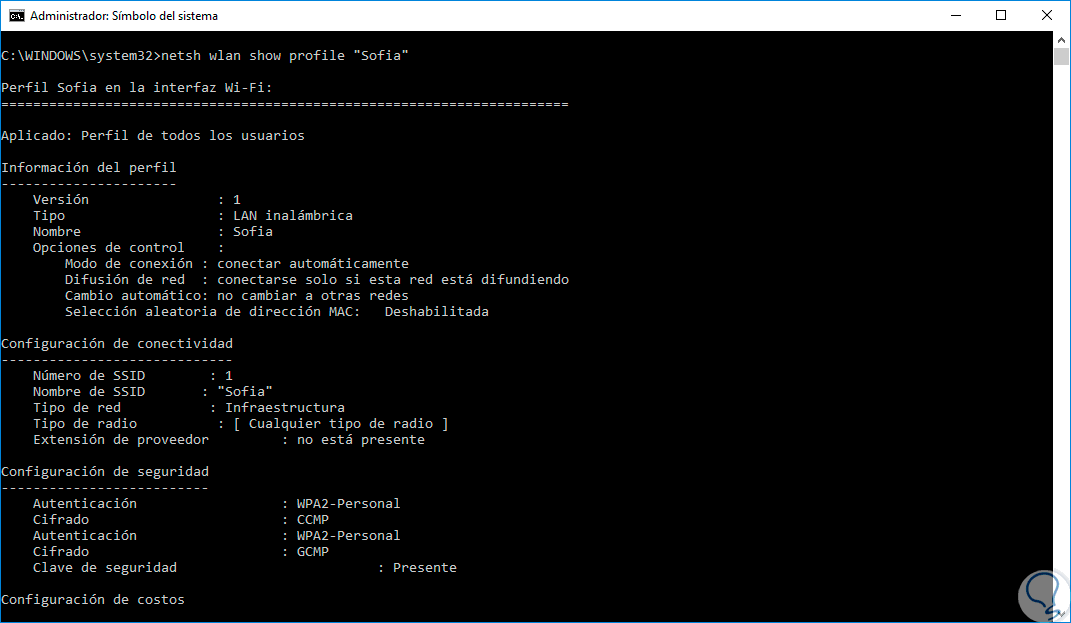Click the CCMP cipher value
1071x623 pixels.
coord(313,520)
